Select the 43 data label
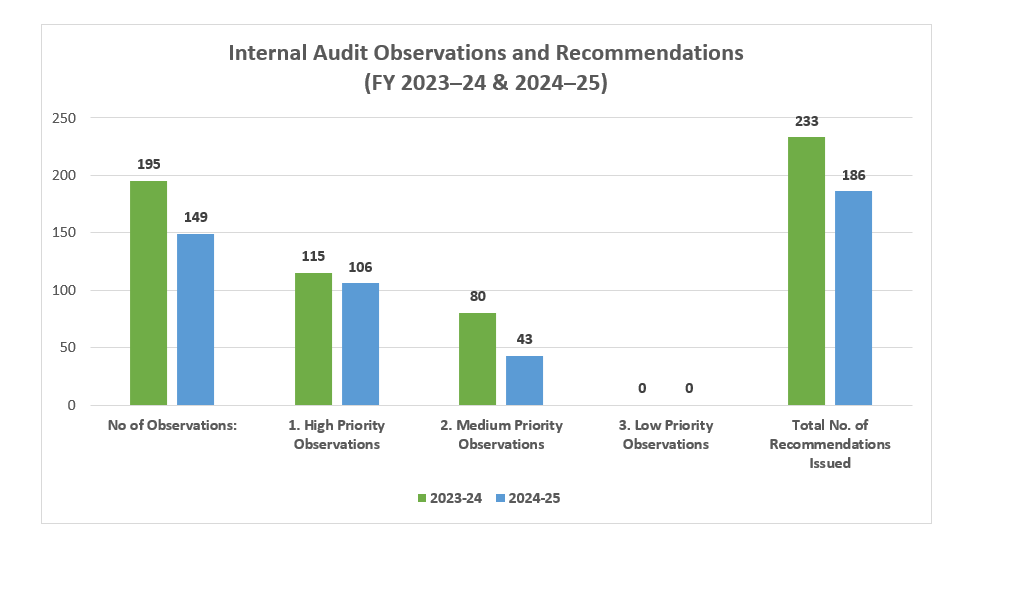This screenshot has height=605, width=1015. pyautogui.click(x=524, y=339)
